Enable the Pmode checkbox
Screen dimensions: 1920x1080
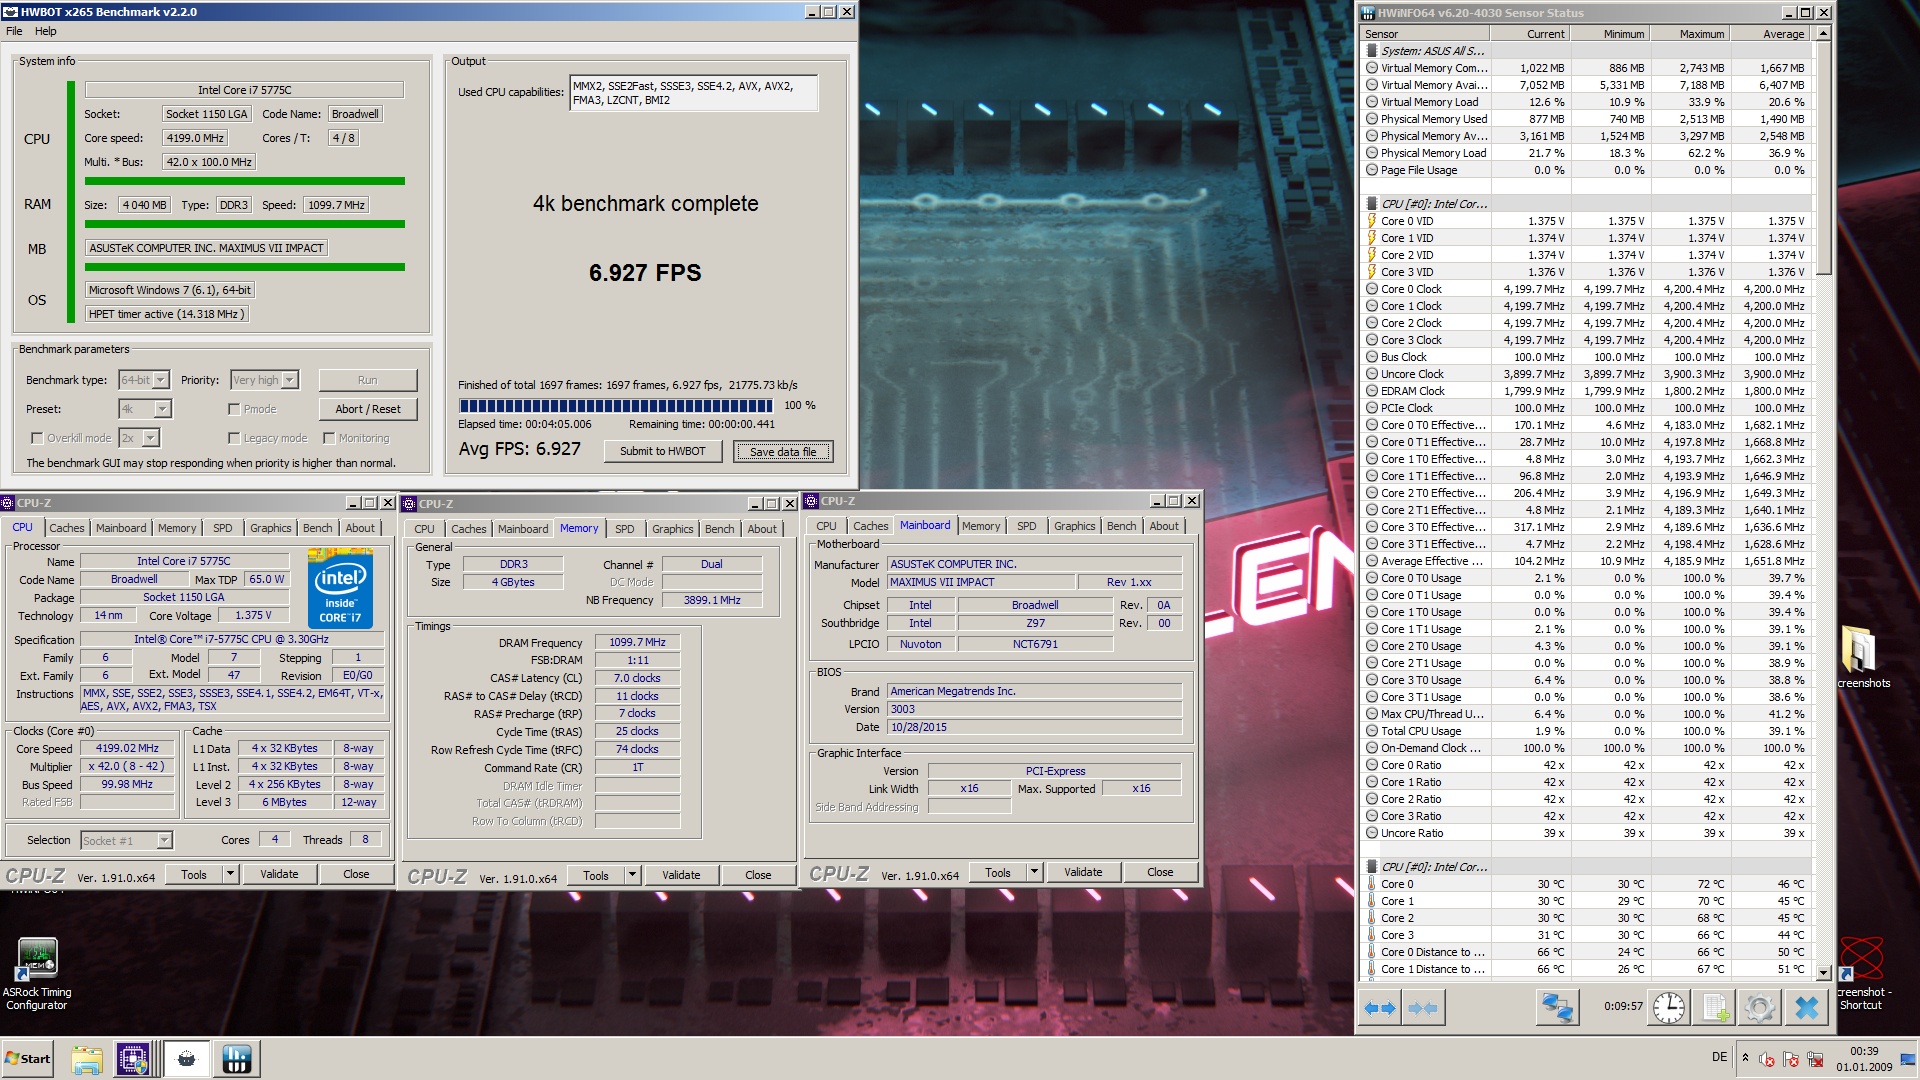click(x=233, y=409)
